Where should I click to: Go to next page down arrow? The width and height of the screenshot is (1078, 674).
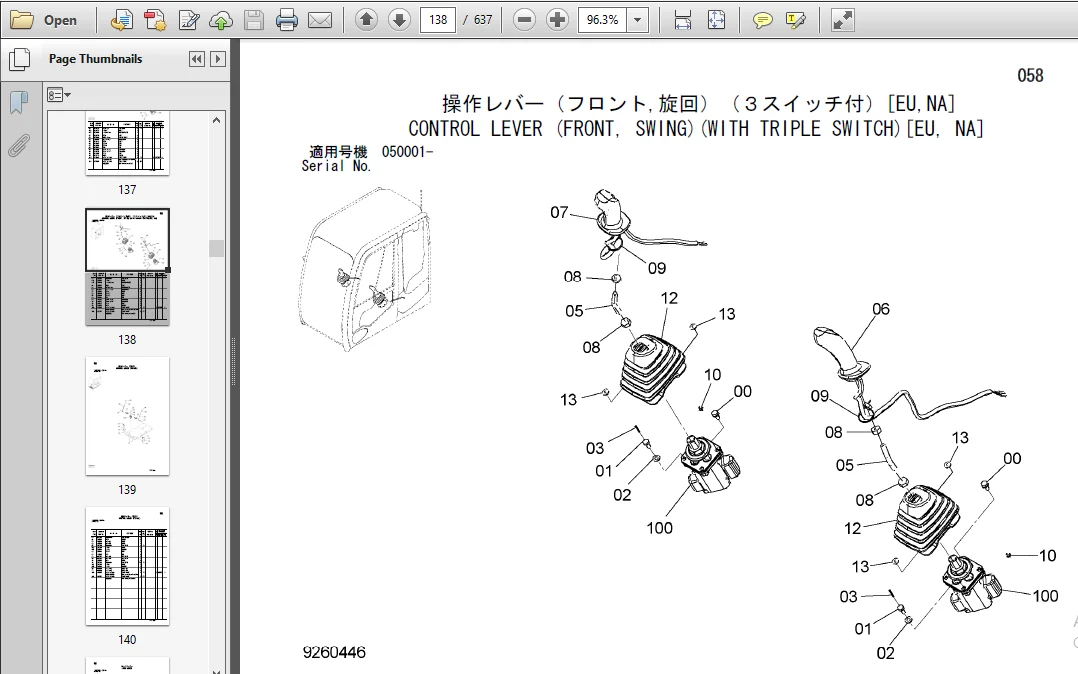(x=399, y=20)
